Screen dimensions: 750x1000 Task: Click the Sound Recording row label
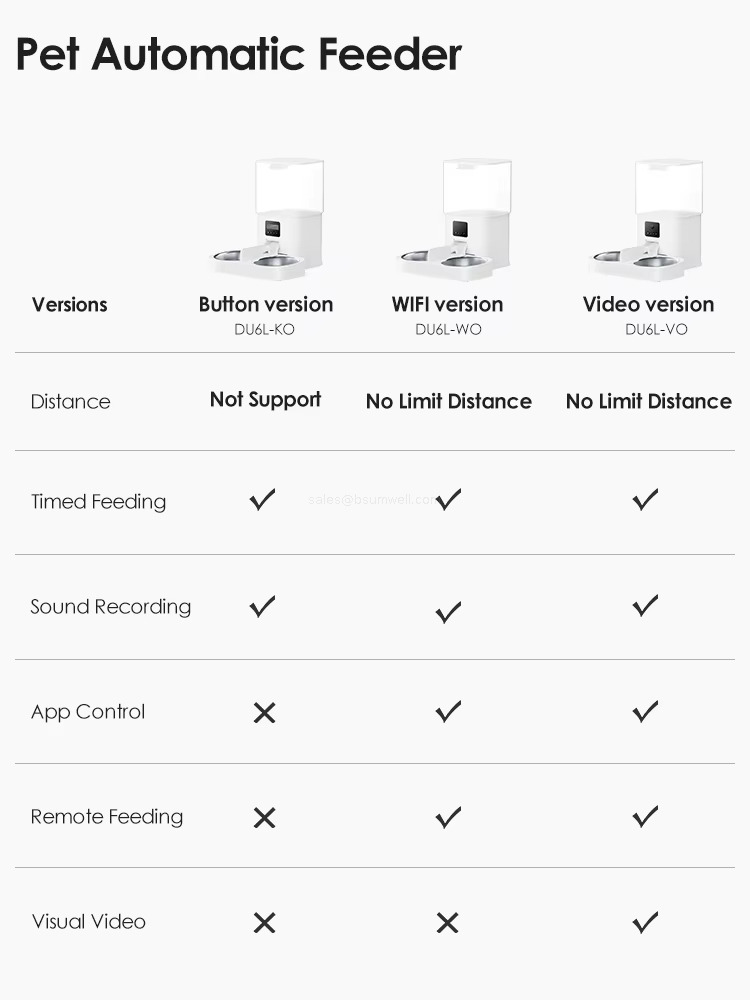(111, 607)
